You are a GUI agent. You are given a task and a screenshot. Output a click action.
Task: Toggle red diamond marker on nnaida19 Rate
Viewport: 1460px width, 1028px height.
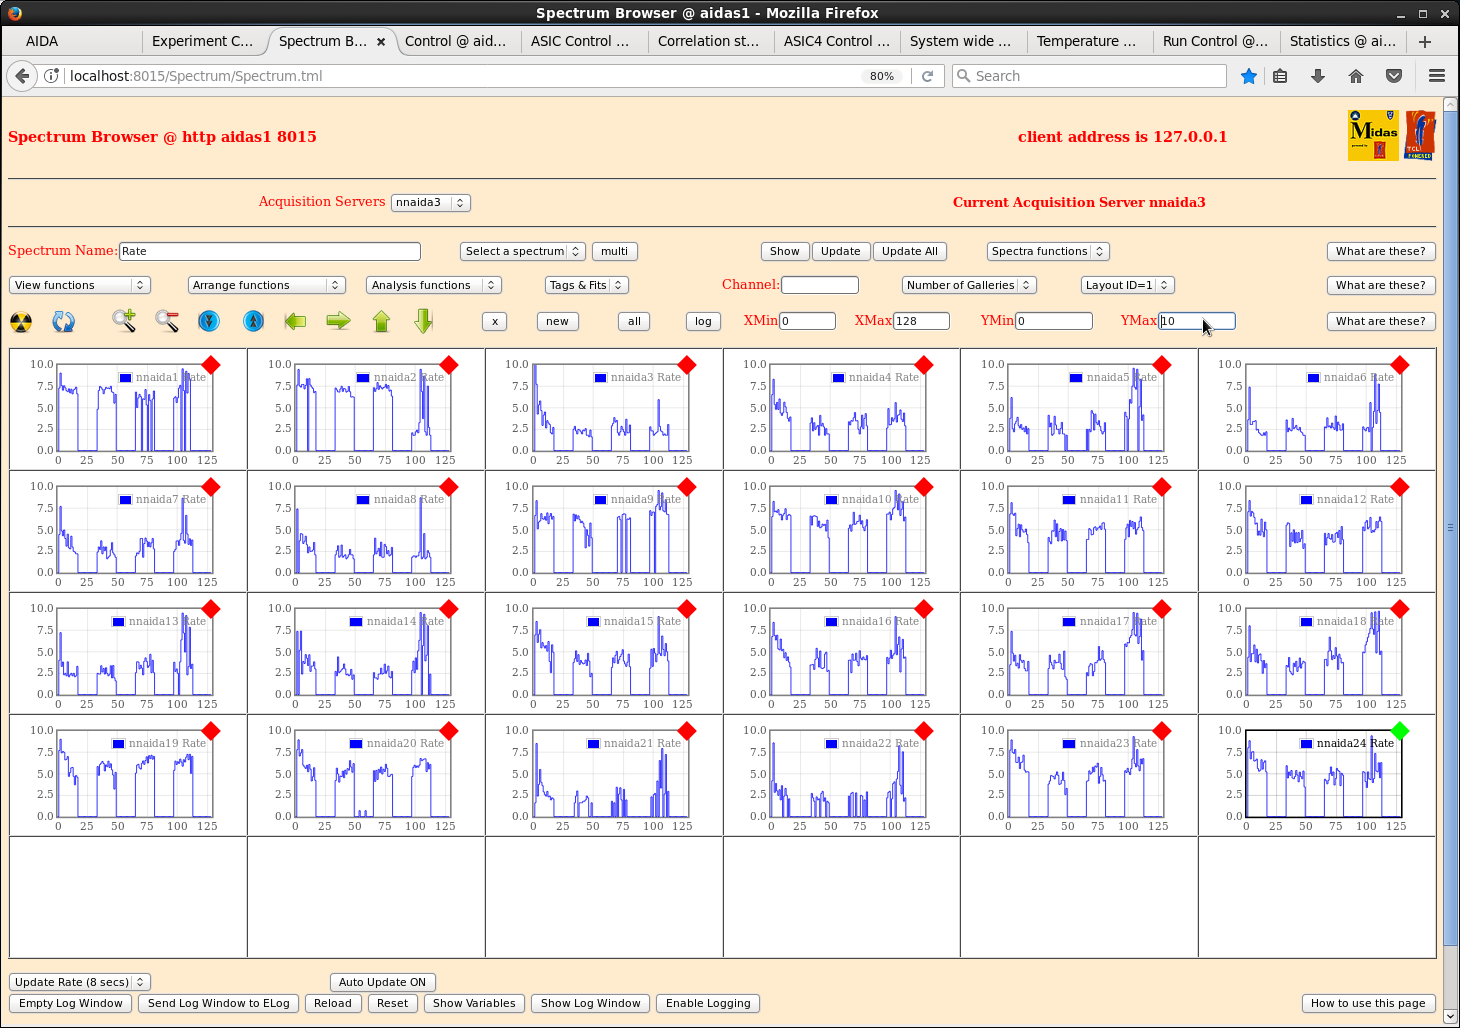tap(211, 731)
